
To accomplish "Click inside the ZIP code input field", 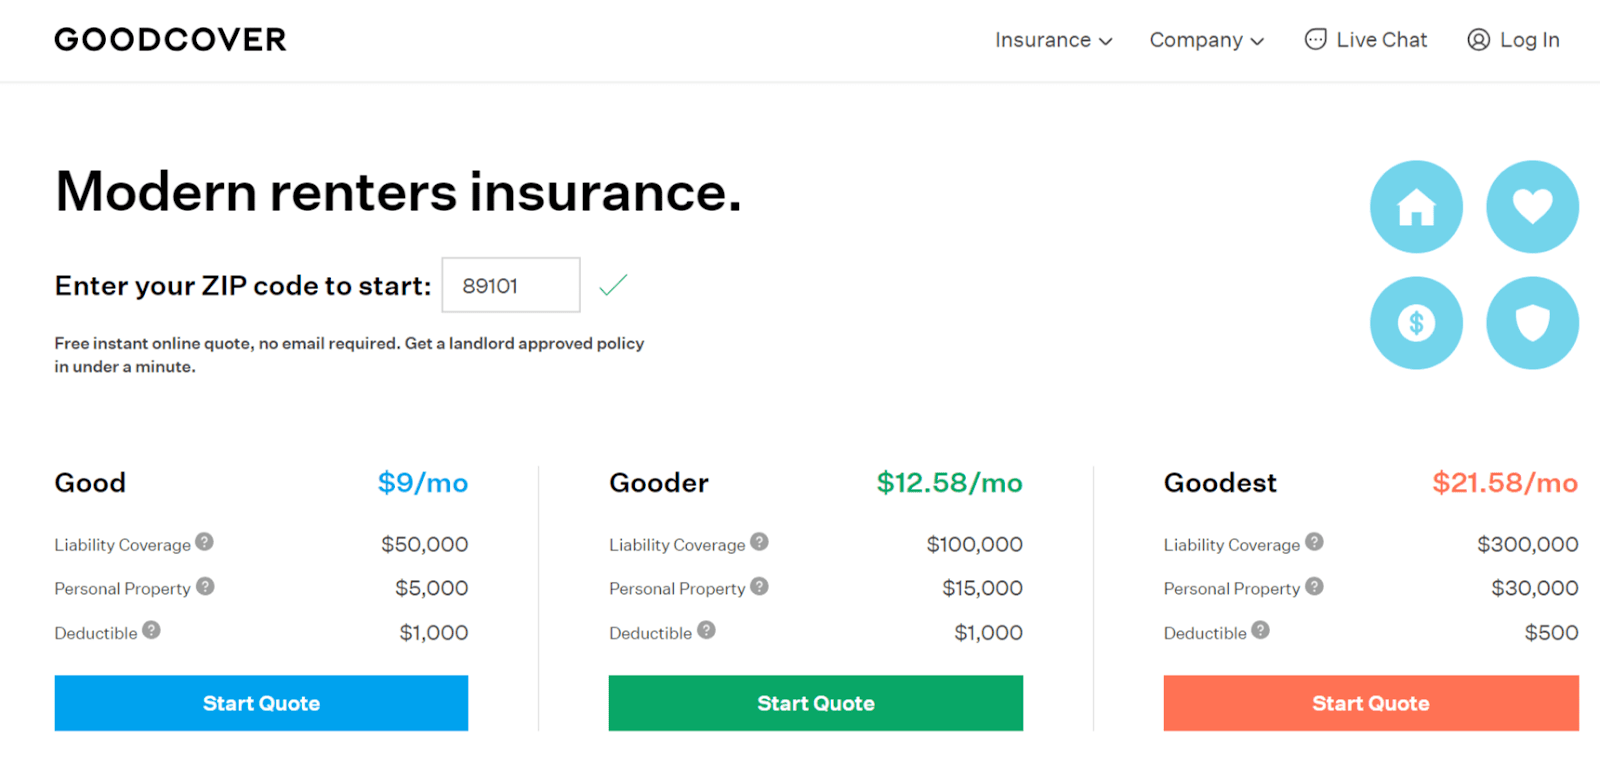I will pyautogui.click(x=510, y=285).
